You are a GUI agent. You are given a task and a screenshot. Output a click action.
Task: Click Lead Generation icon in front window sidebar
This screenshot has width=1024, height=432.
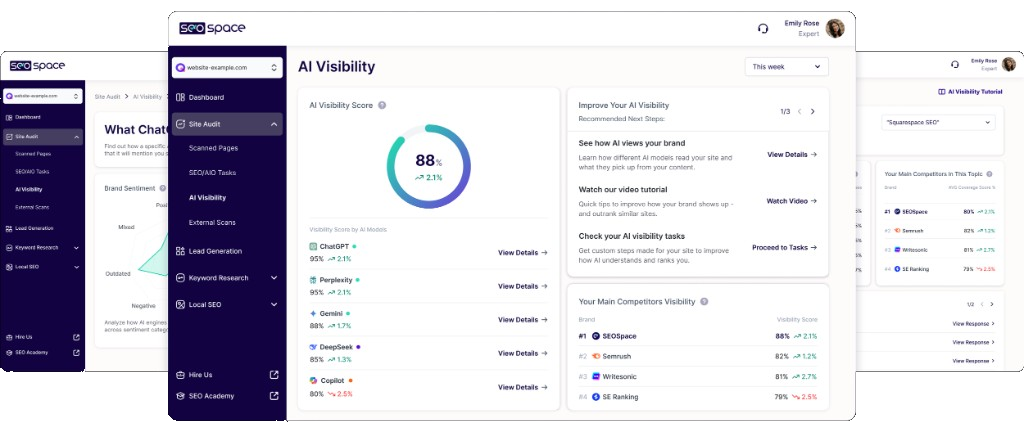tap(180, 251)
